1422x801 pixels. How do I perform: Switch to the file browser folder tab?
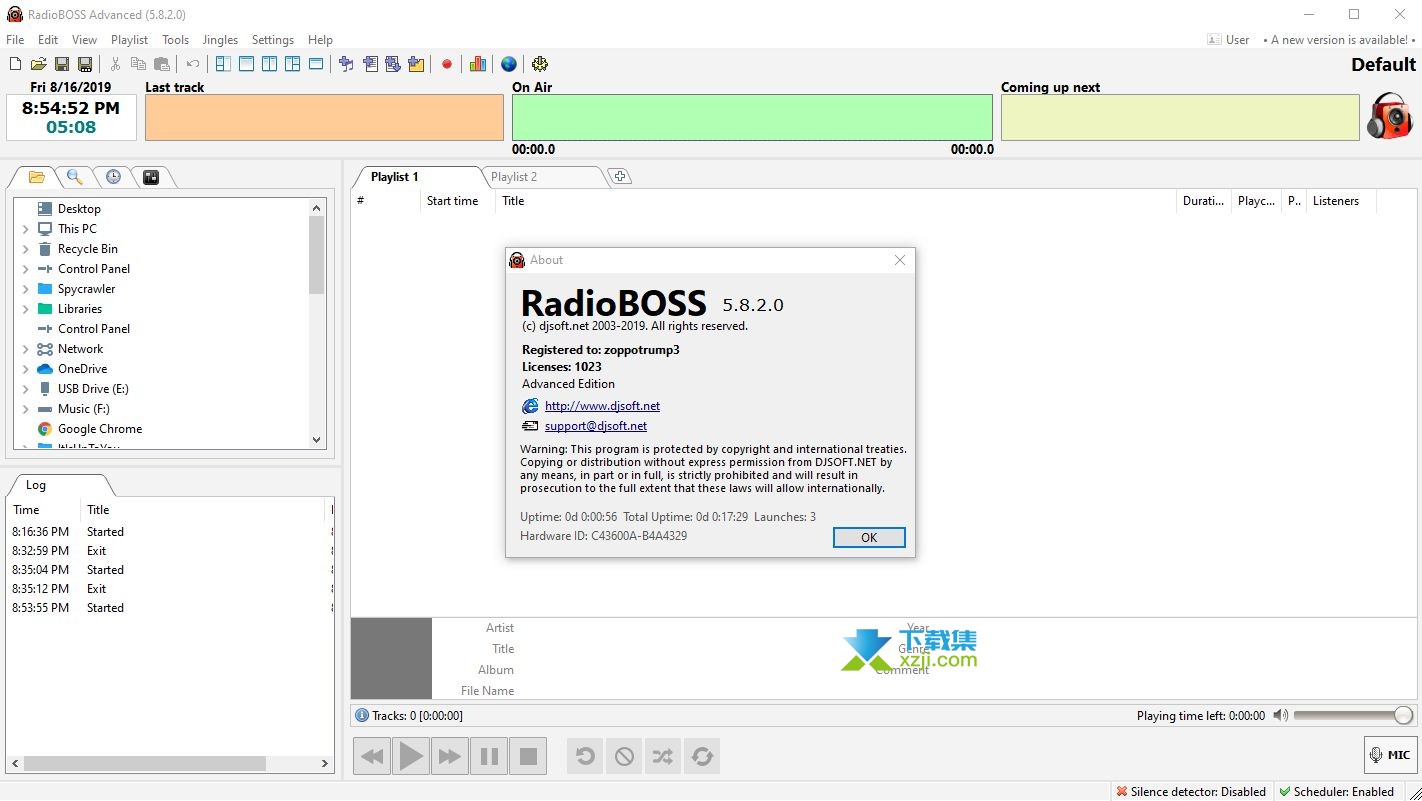click(37, 177)
